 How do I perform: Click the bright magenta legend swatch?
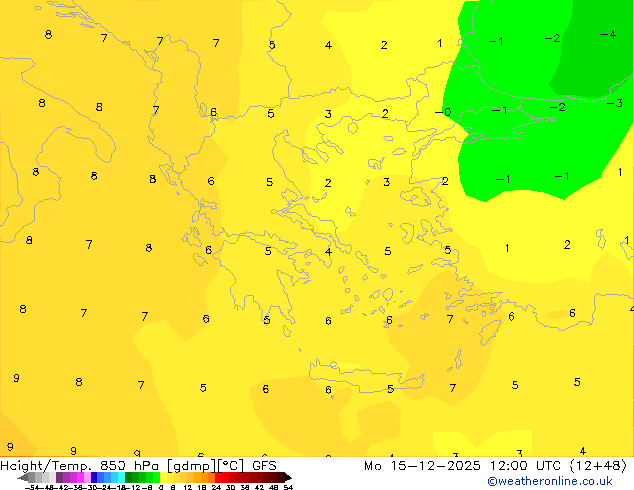[80, 477]
